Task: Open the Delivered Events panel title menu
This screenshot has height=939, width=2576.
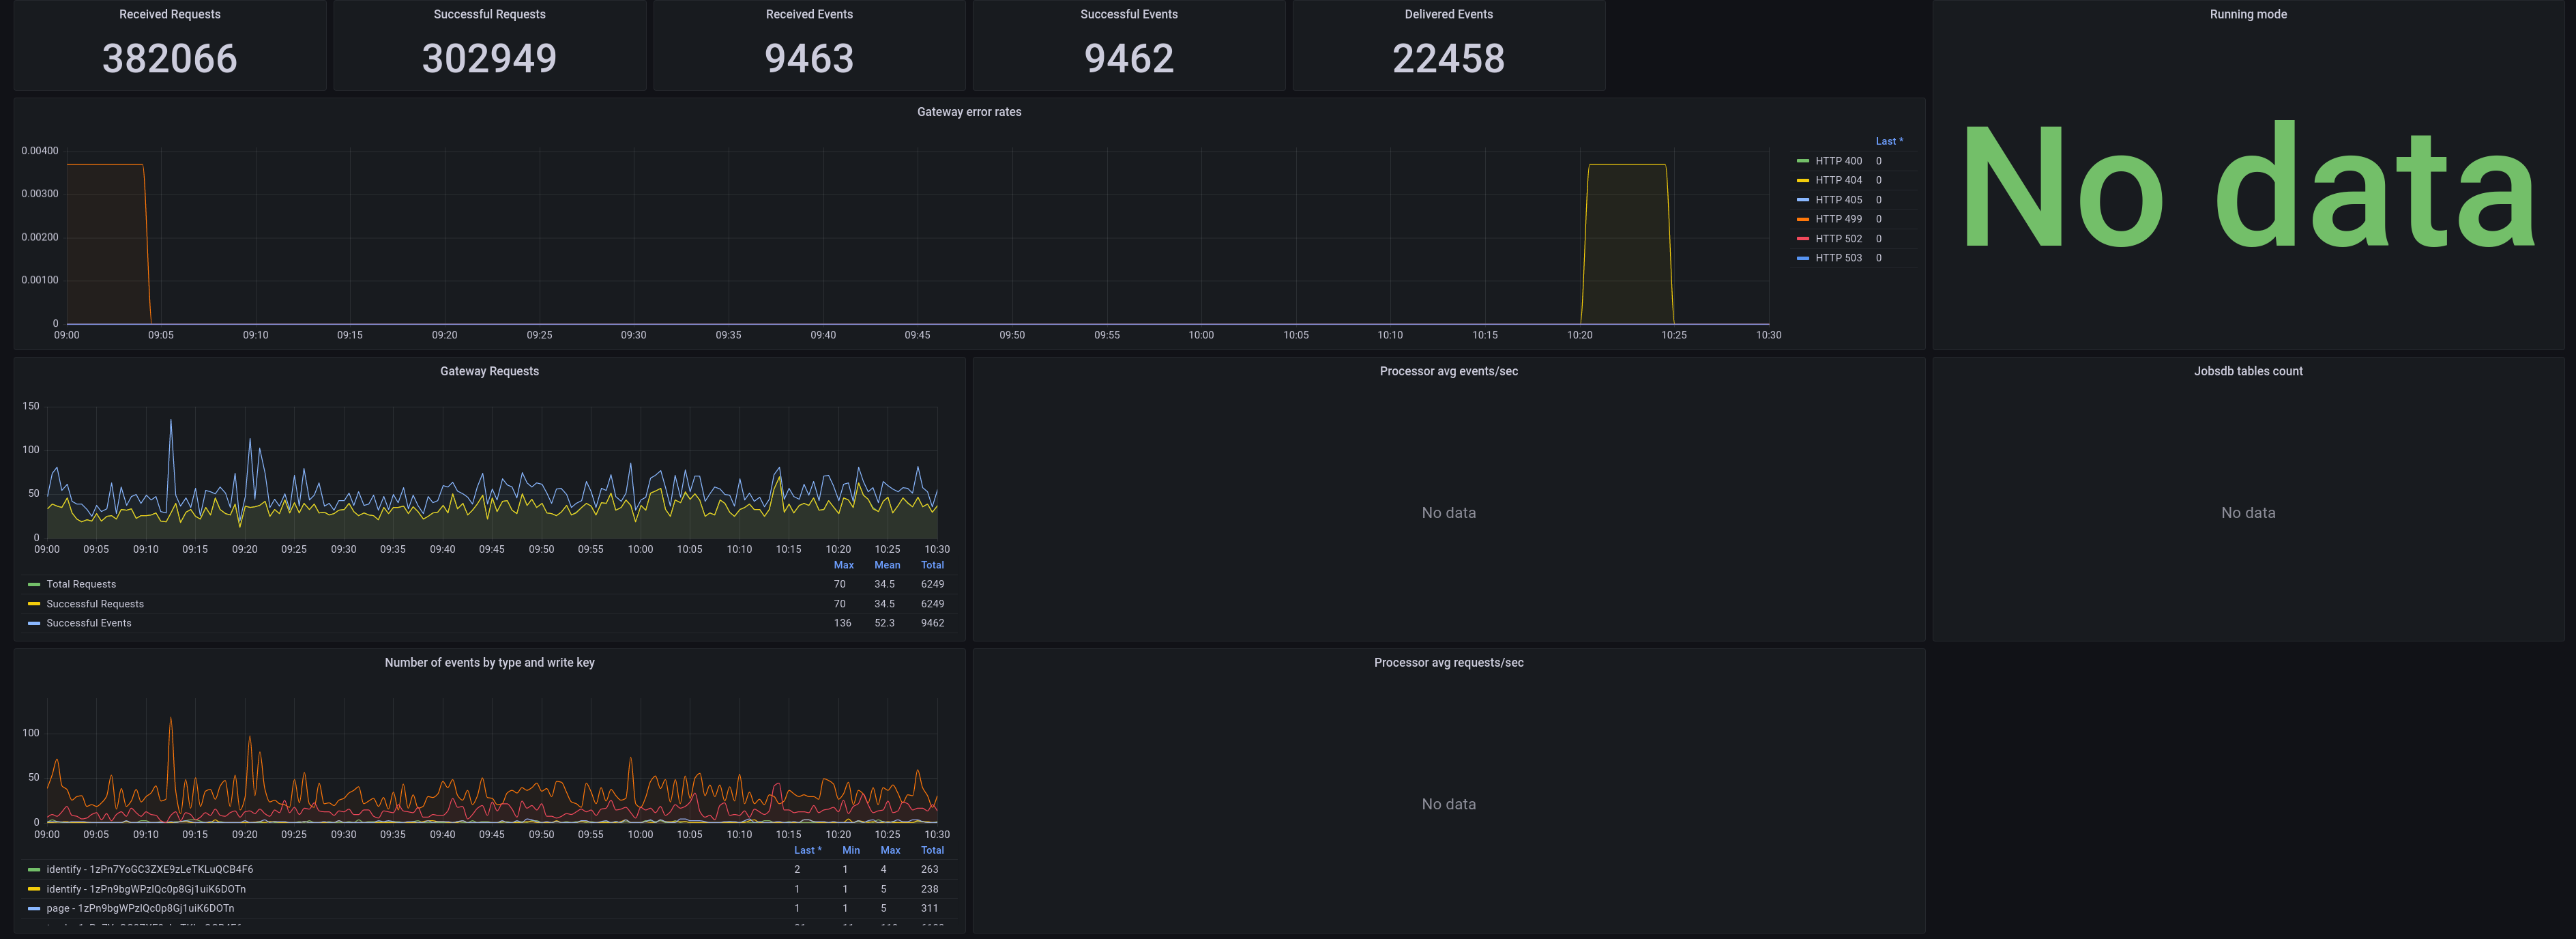Action: click(x=1448, y=14)
